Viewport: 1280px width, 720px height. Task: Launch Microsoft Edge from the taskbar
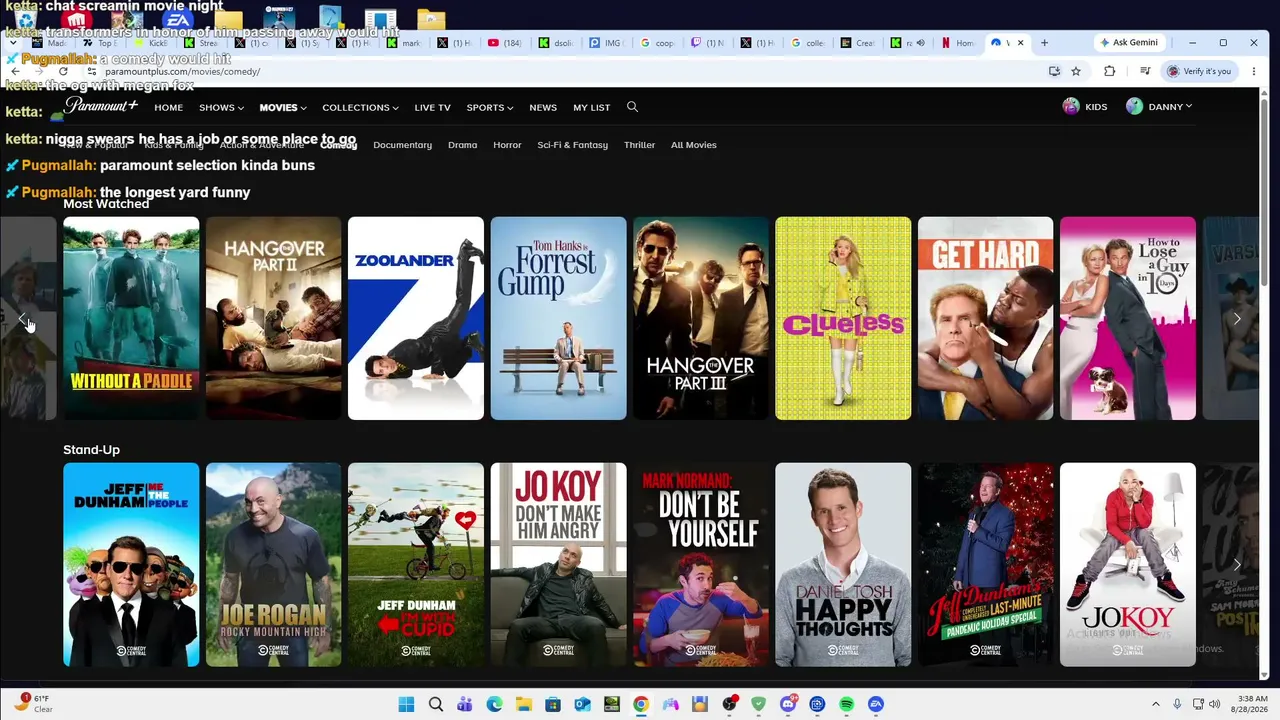coord(494,704)
